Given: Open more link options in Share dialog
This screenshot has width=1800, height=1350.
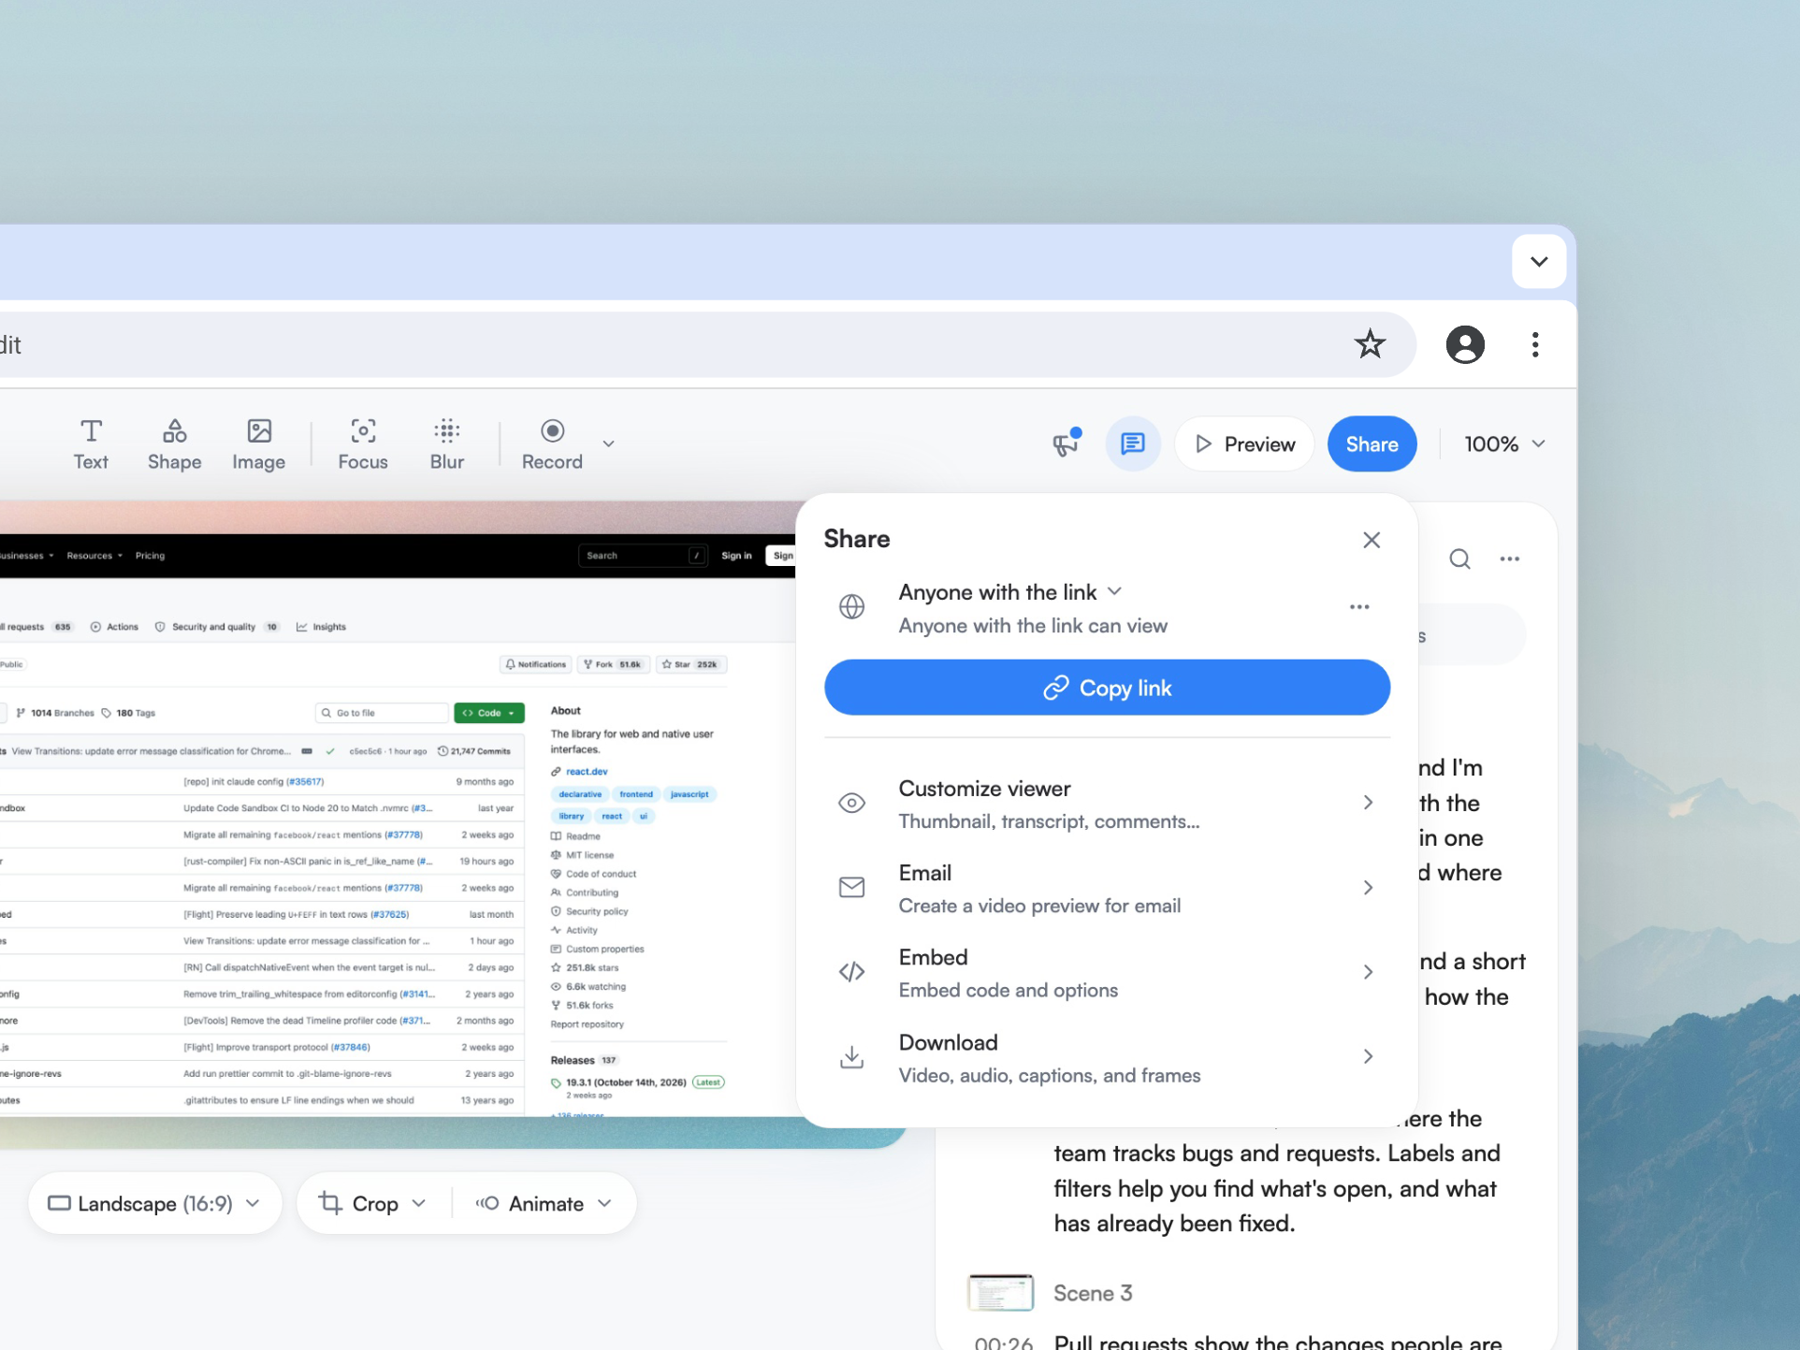Looking at the screenshot, I should coord(1359,607).
